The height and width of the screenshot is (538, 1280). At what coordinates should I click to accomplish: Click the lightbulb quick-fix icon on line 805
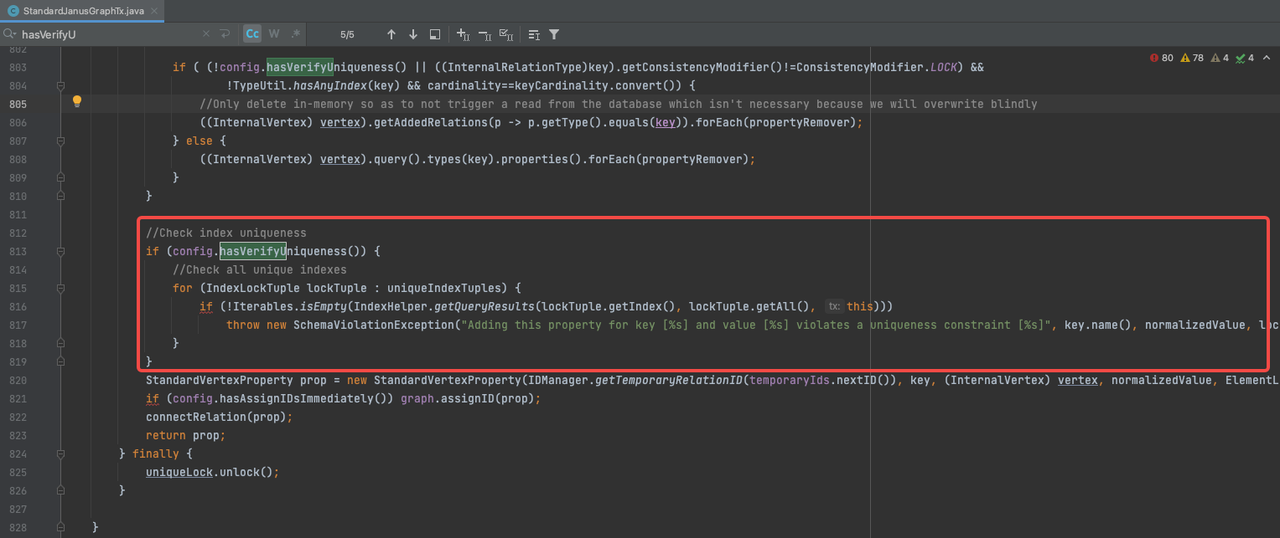tap(76, 103)
